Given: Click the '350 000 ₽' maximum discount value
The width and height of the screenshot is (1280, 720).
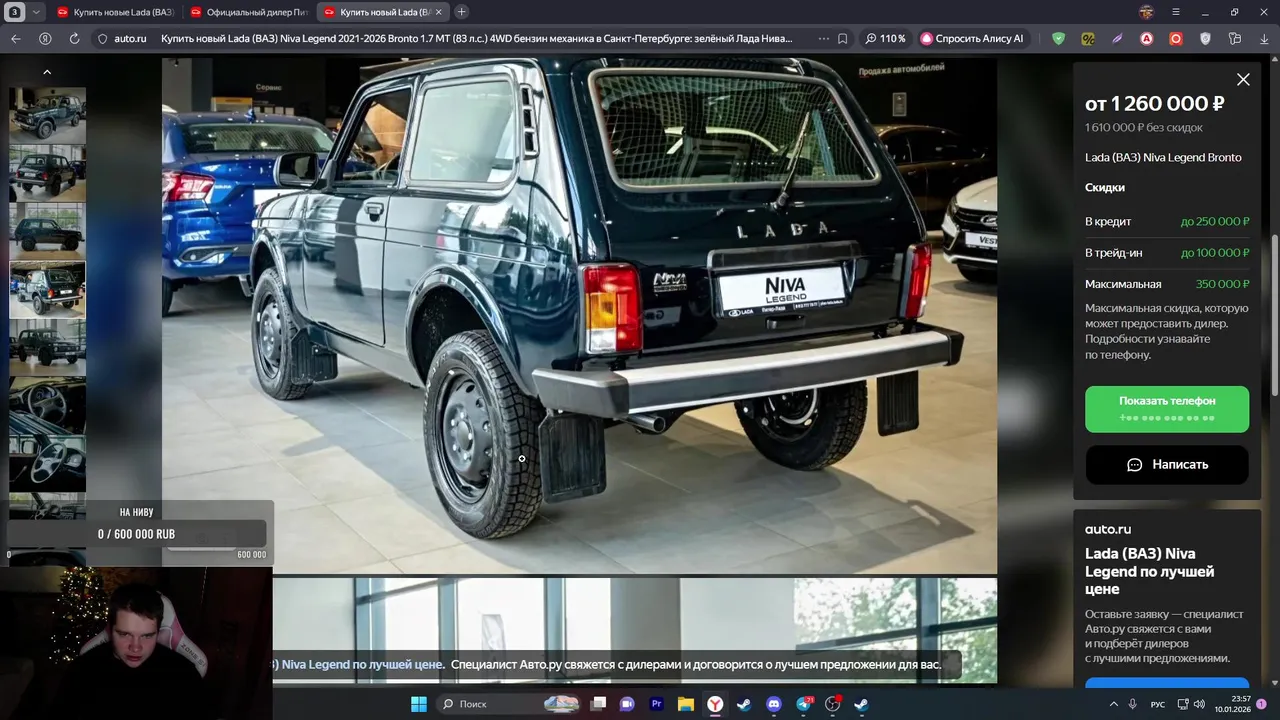Looking at the screenshot, I should coord(1222,284).
